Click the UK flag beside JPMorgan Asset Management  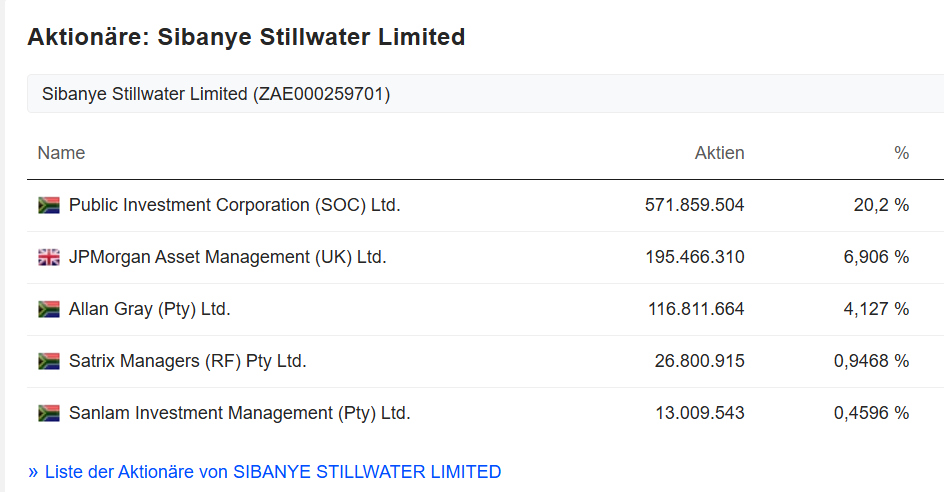tap(49, 257)
